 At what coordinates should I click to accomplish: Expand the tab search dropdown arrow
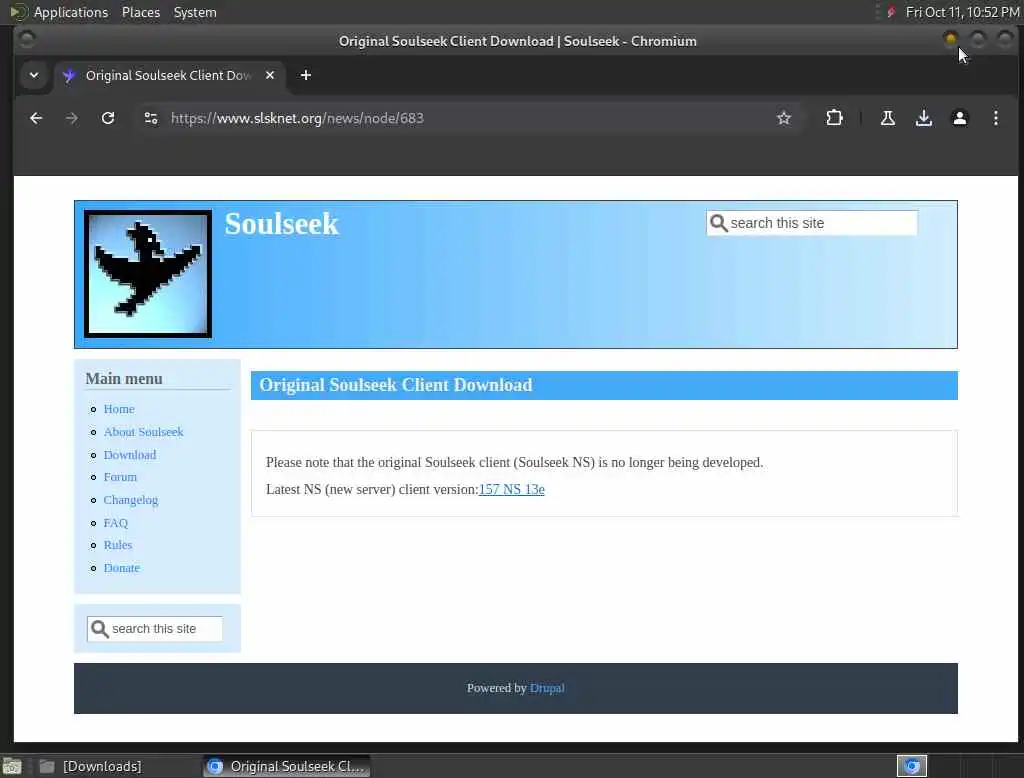[x=34, y=75]
